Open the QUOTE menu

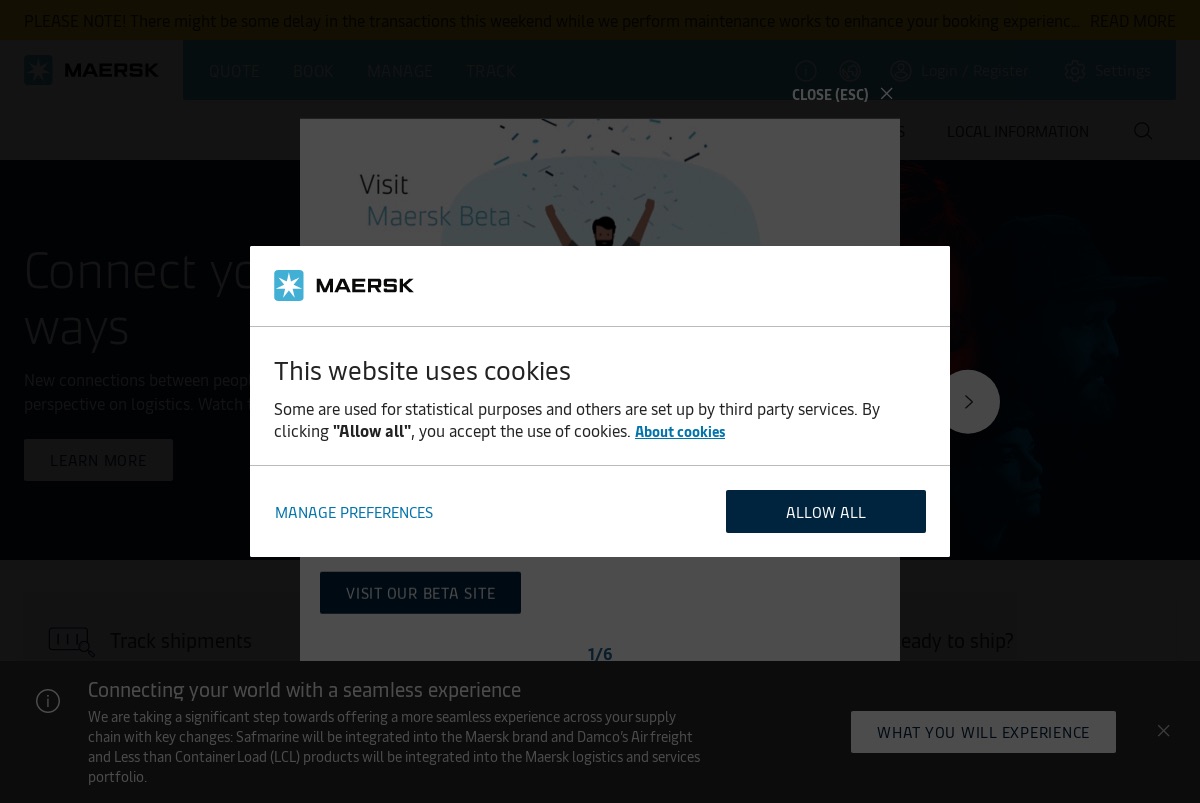point(235,71)
